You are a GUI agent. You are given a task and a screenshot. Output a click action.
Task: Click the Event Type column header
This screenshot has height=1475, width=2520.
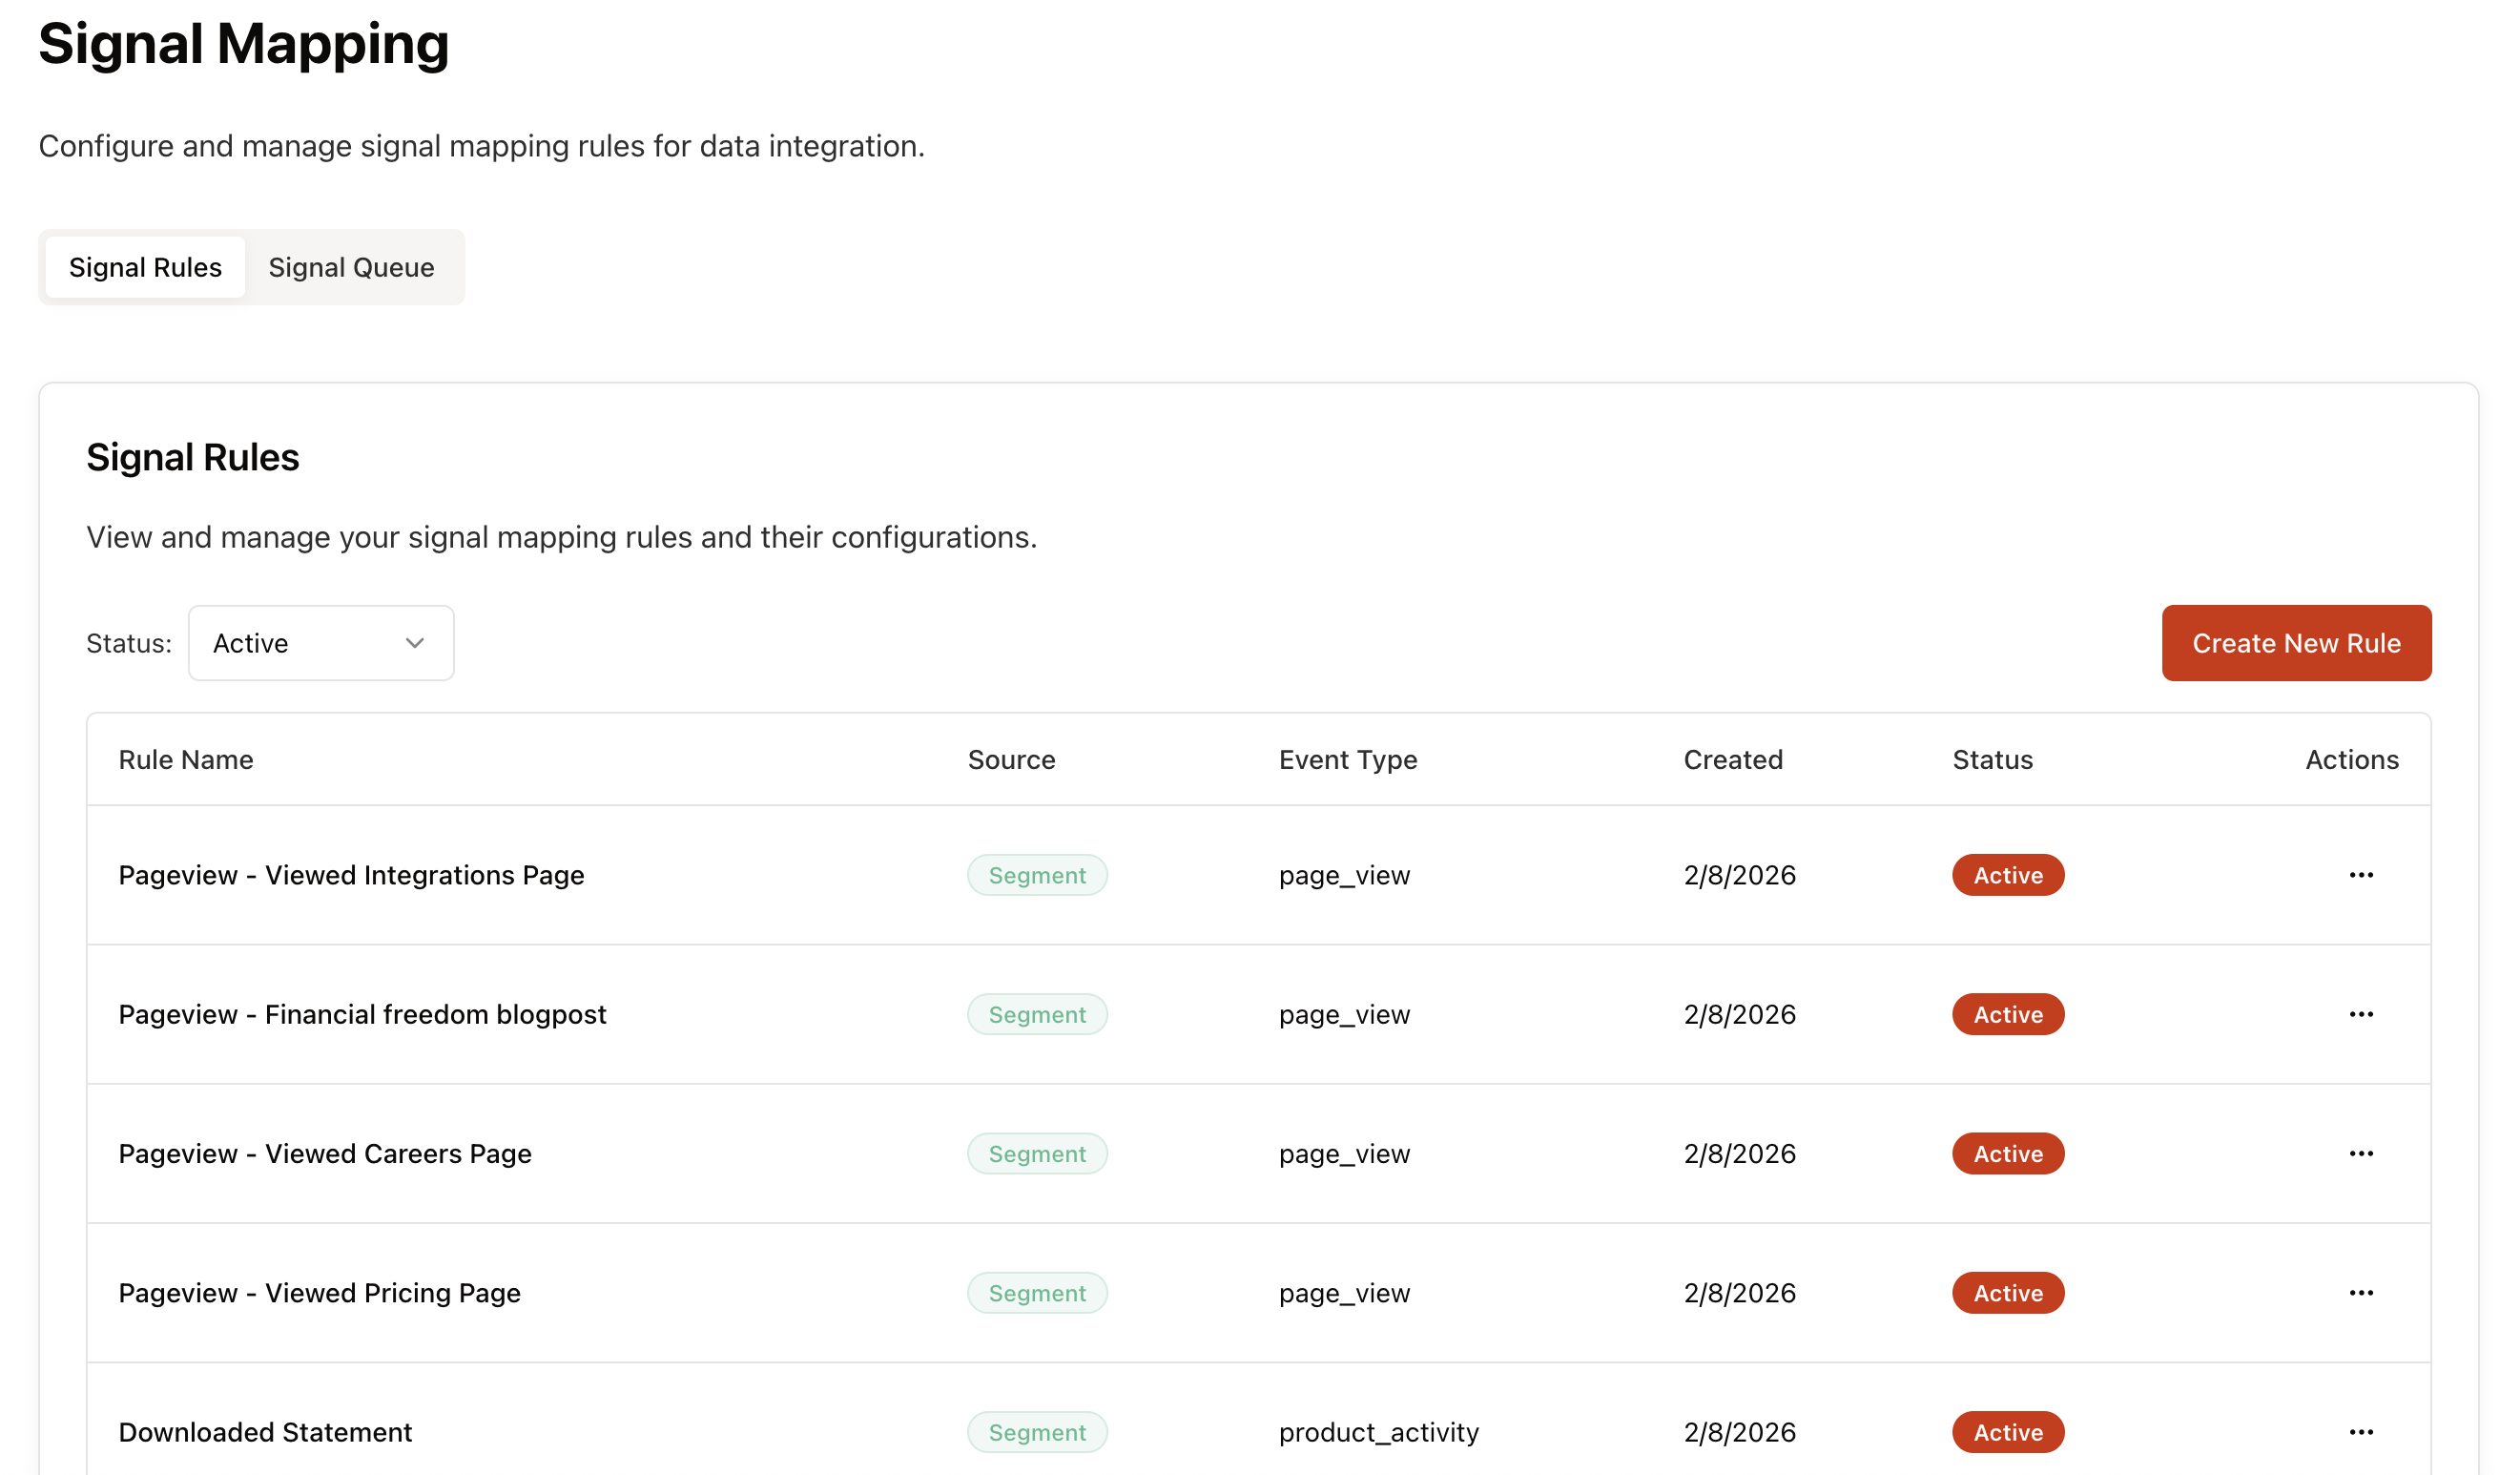click(1348, 760)
